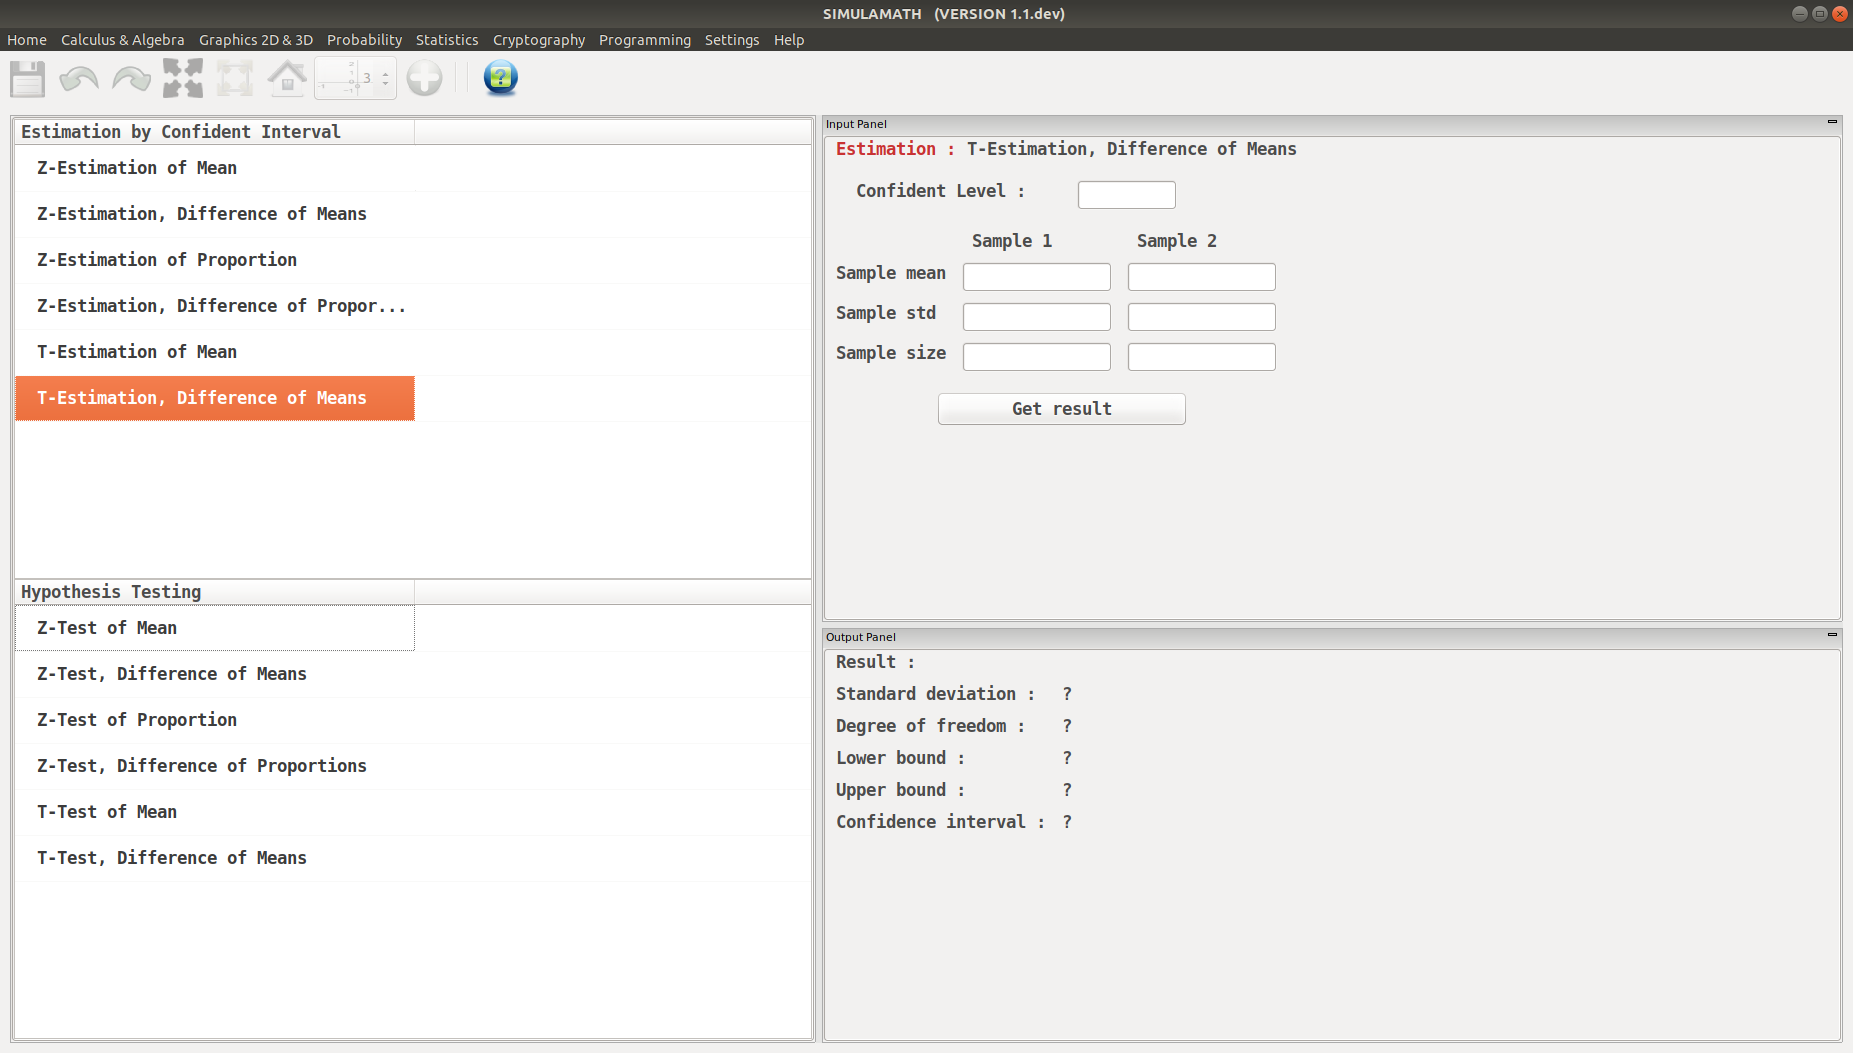Image resolution: width=1853 pixels, height=1053 pixels.
Task: Select Z-Estimation of Proportion
Action: click(215, 260)
